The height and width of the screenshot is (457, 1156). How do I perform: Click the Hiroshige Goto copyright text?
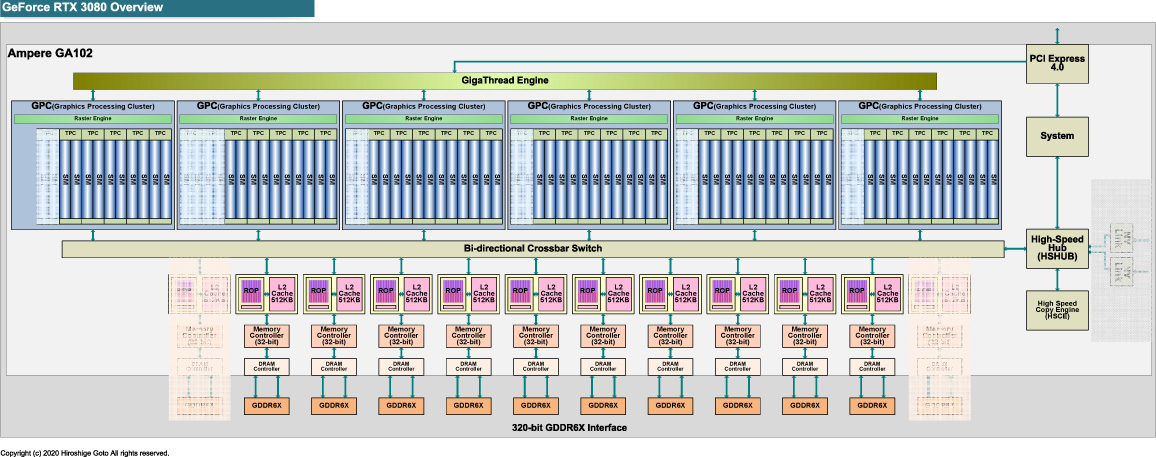tap(85, 453)
